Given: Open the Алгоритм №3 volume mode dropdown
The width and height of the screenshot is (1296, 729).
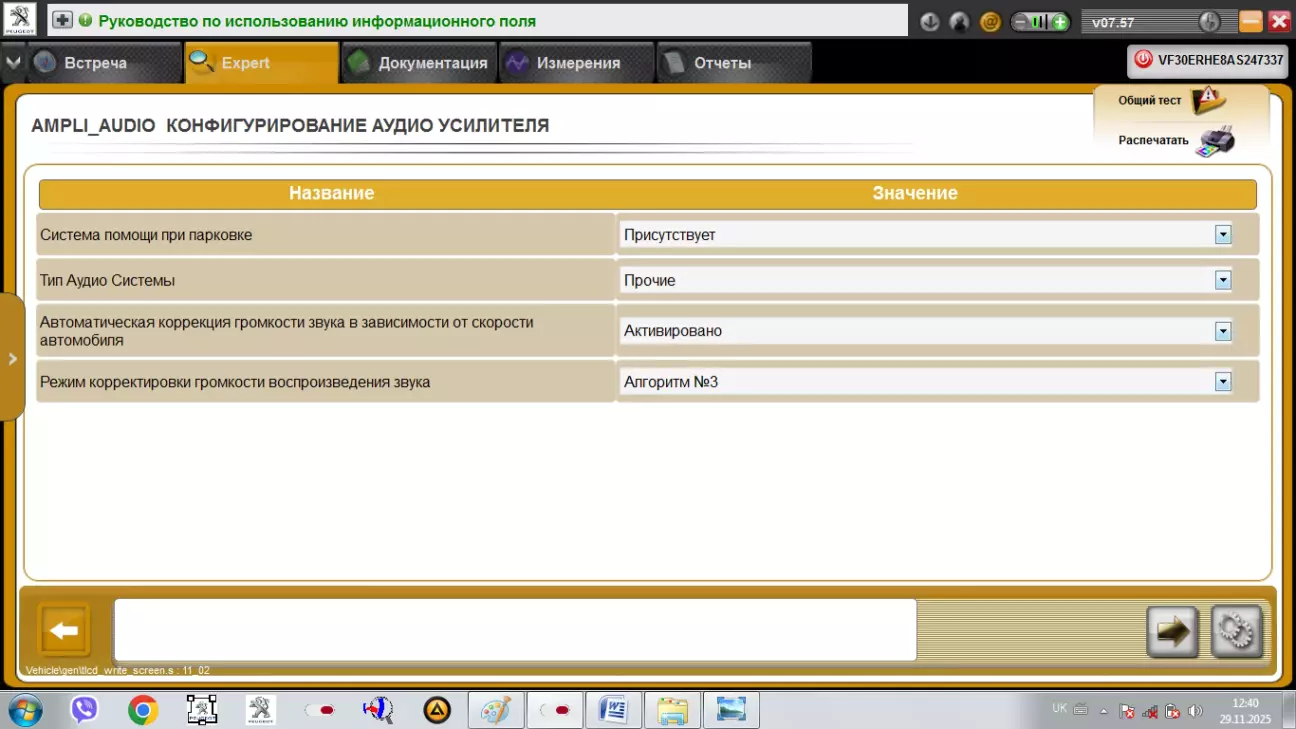Looking at the screenshot, I should point(1222,382).
